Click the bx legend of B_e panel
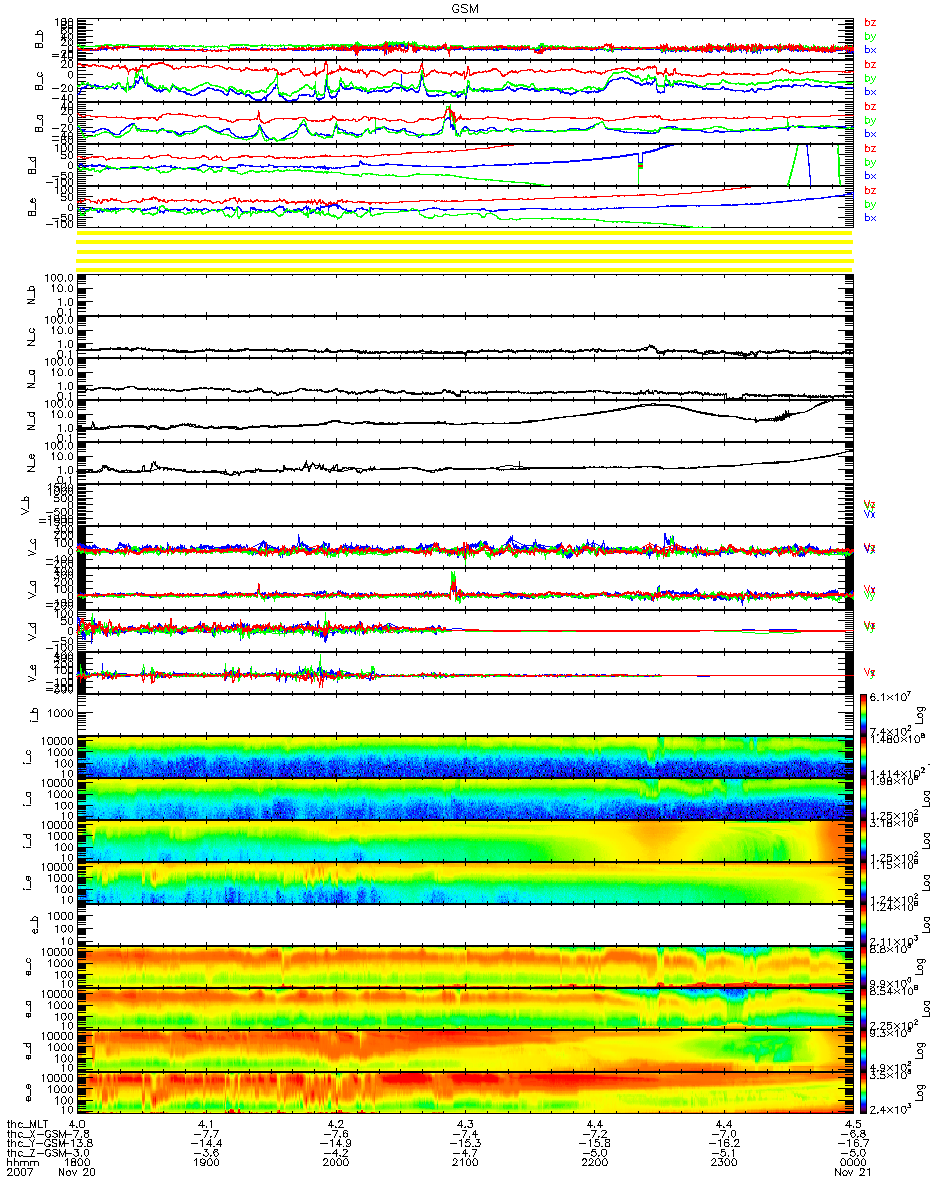930x1200 pixels. click(870, 218)
